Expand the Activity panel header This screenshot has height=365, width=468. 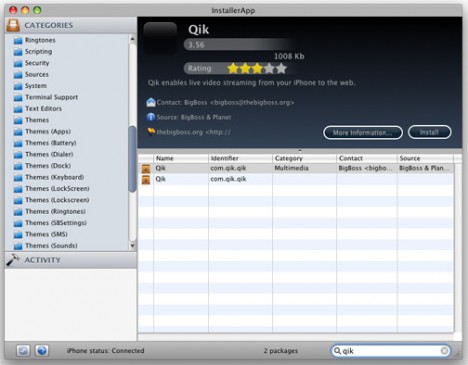click(x=71, y=260)
